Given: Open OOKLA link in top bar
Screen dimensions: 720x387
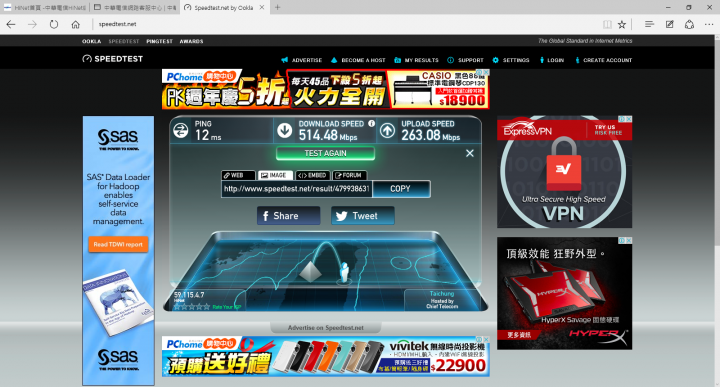Looking at the screenshot, I should (91, 41).
